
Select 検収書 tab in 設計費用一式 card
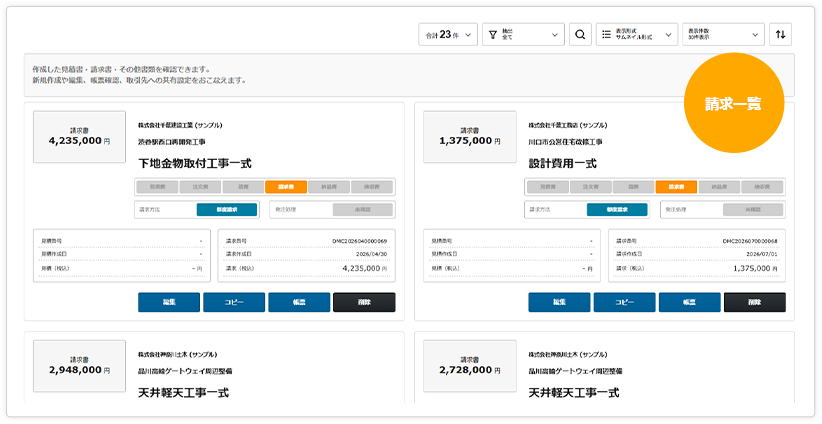tap(762, 187)
